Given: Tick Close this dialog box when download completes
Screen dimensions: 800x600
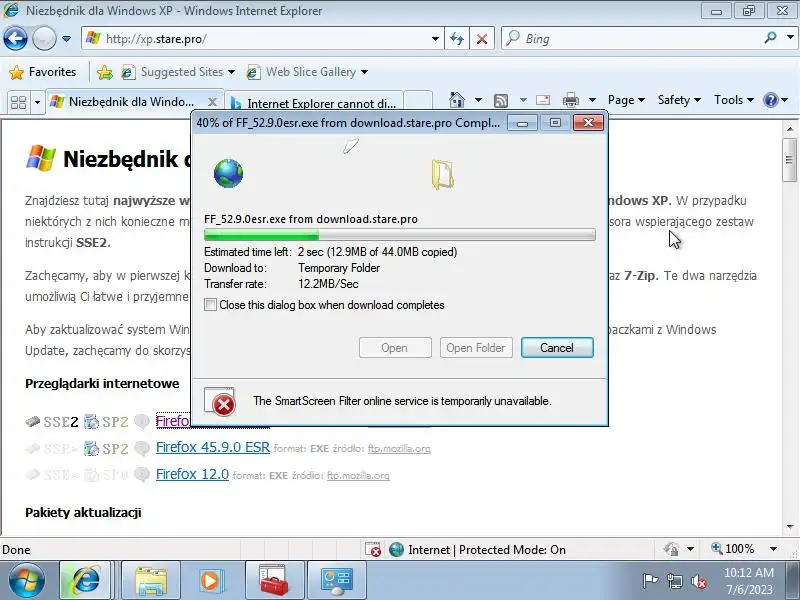Looking at the screenshot, I should coord(210,305).
